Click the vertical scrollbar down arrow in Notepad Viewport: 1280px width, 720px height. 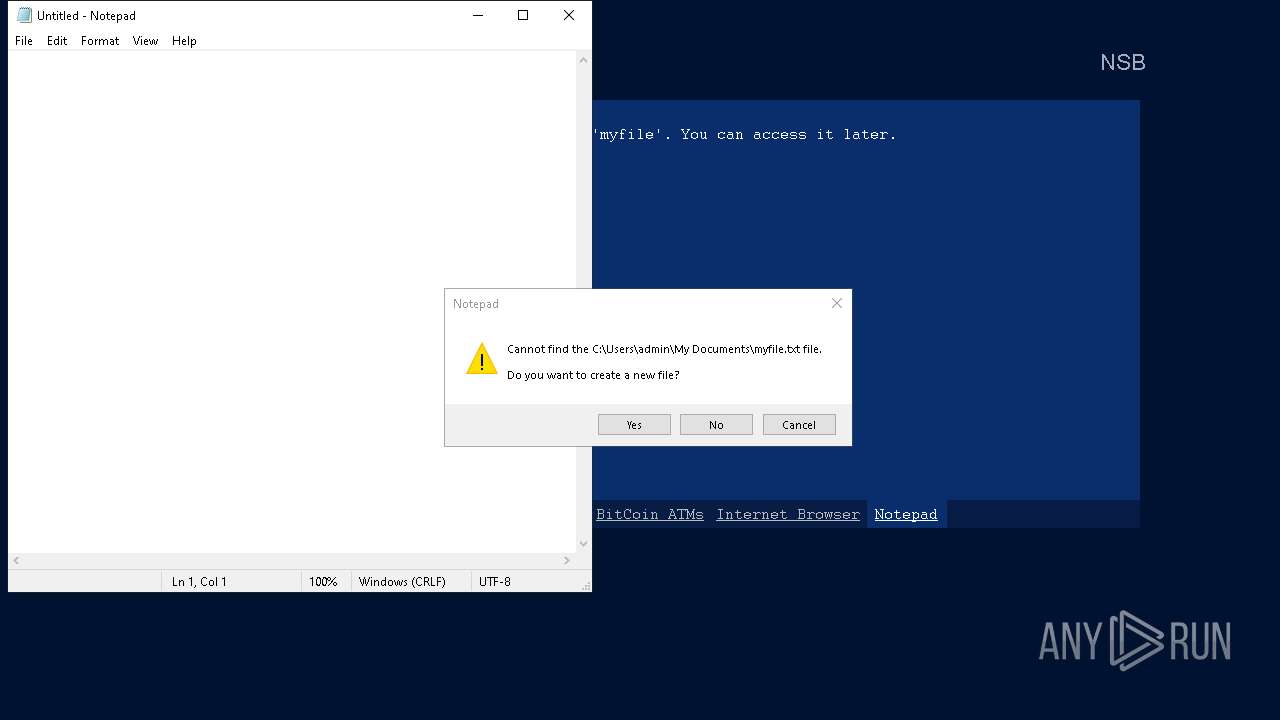(x=584, y=544)
